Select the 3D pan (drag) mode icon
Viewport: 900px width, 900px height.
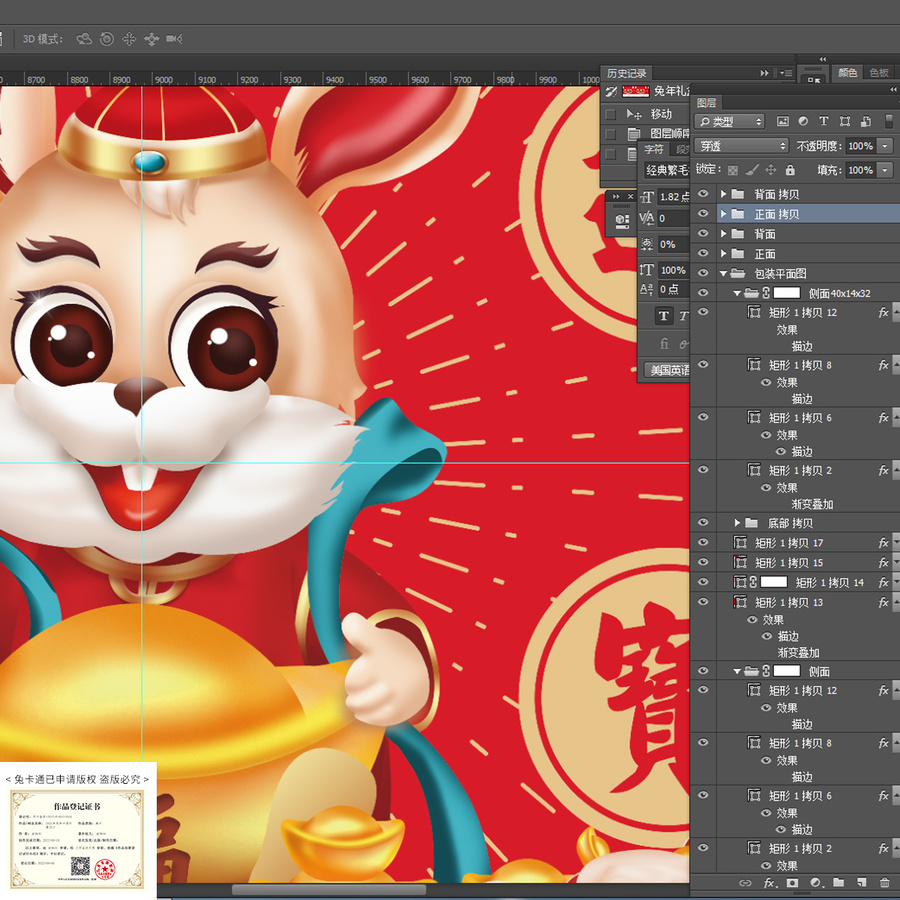pyautogui.click(x=129, y=39)
